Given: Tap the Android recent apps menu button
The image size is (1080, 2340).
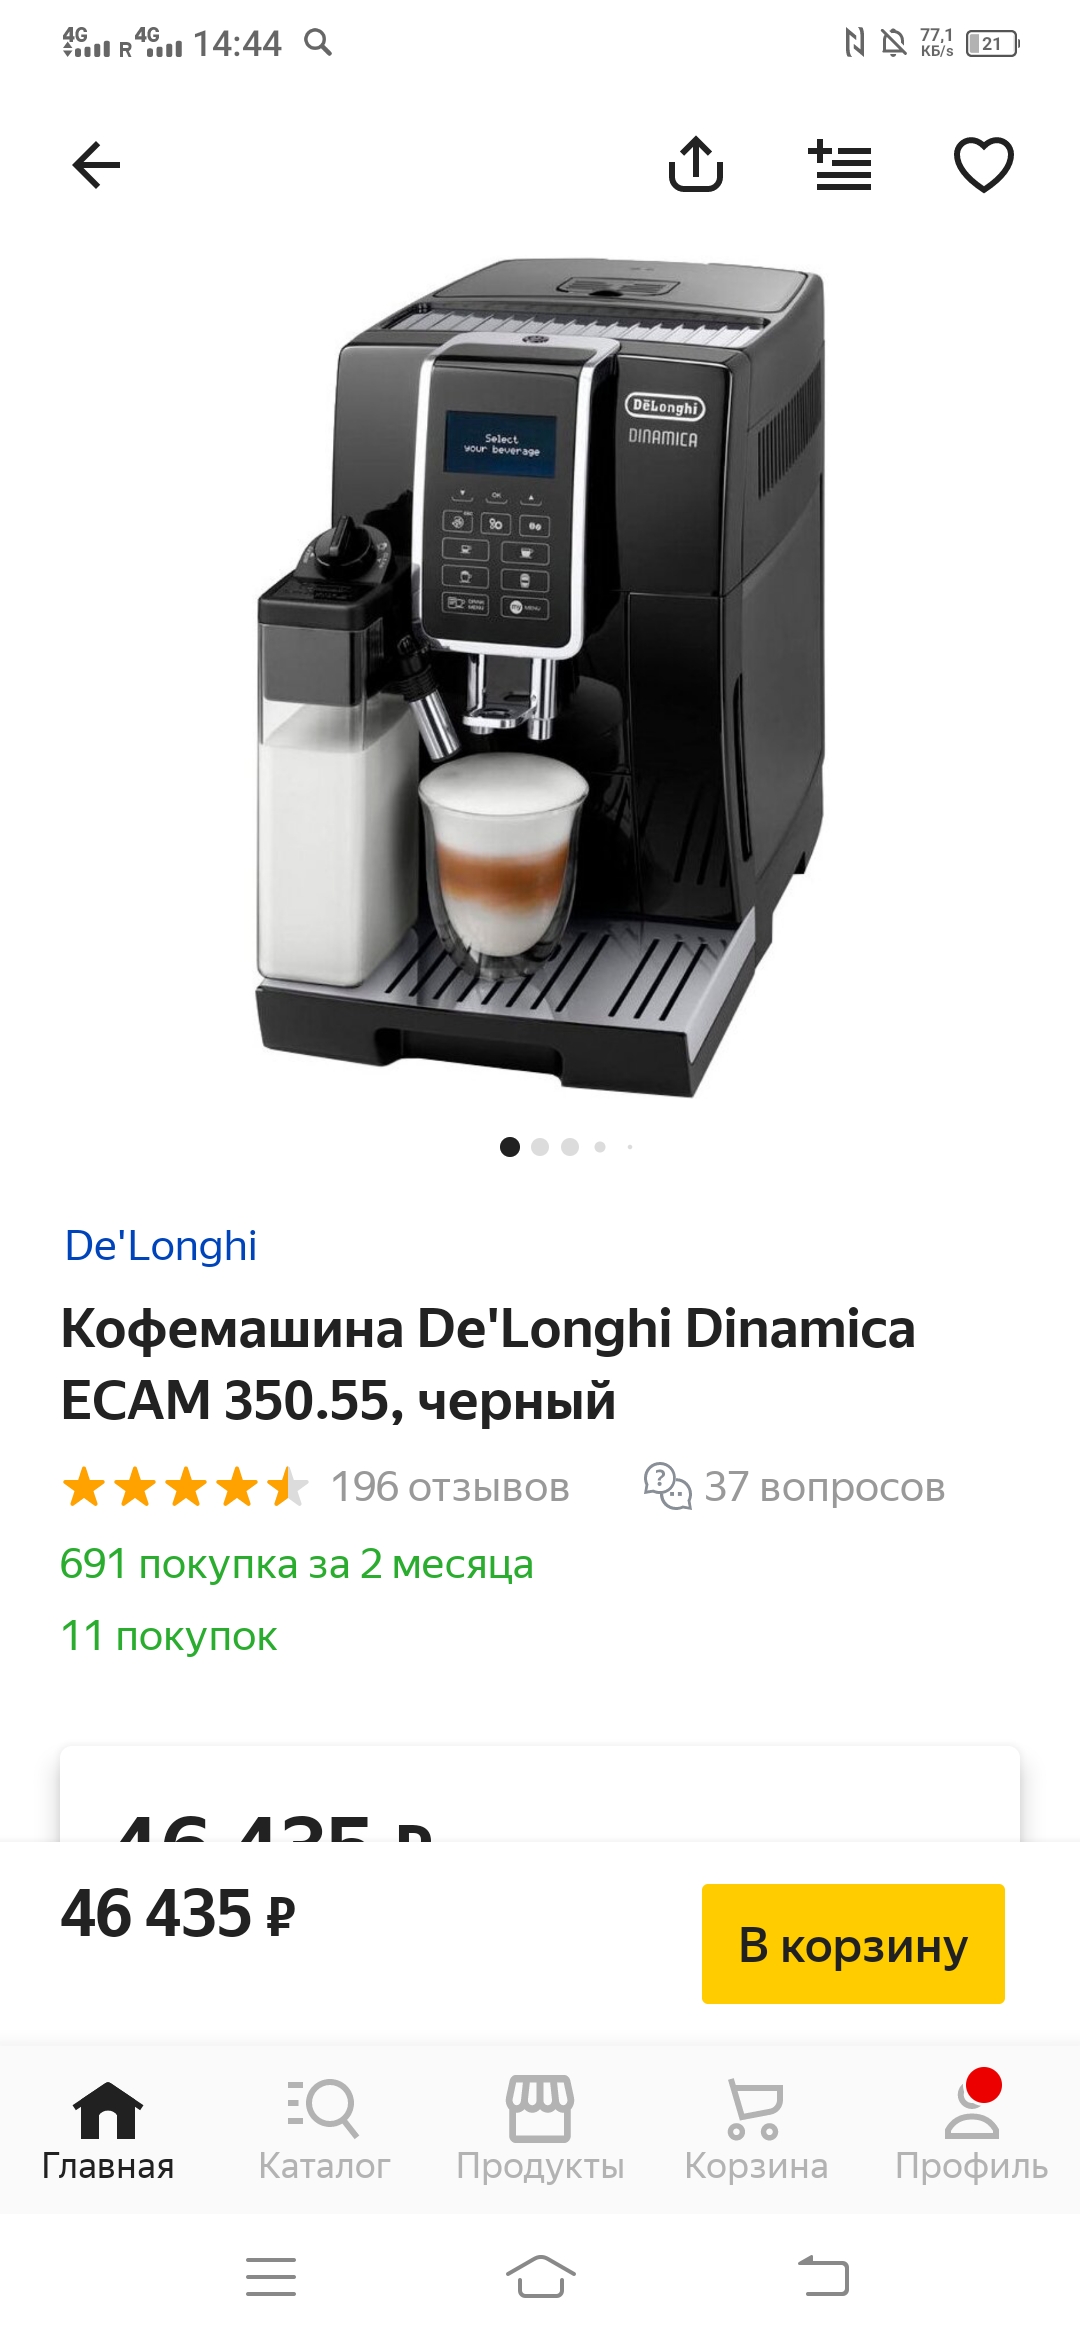Looking at the screenshot, I should pyautogui.click(x=271, y=2277).
